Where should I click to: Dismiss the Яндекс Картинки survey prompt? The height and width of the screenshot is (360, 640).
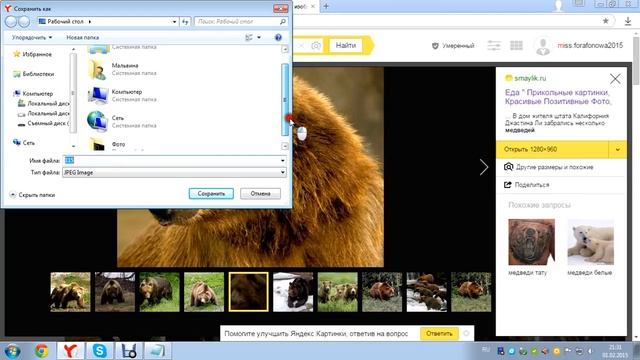(x=466, y=333)
